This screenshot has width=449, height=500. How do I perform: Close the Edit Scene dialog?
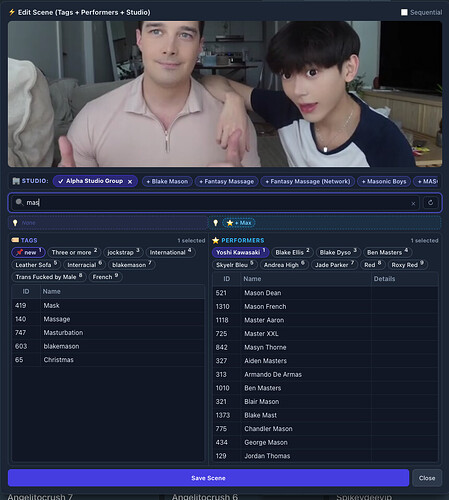click(x=427, y=478)
